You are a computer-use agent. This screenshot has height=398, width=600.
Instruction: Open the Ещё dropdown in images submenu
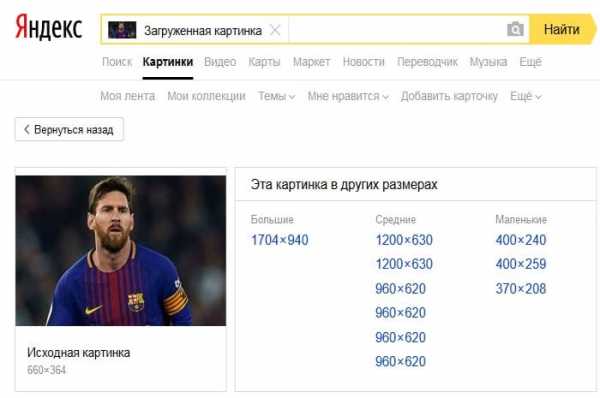pyautogui.click(x=526, y=96)
